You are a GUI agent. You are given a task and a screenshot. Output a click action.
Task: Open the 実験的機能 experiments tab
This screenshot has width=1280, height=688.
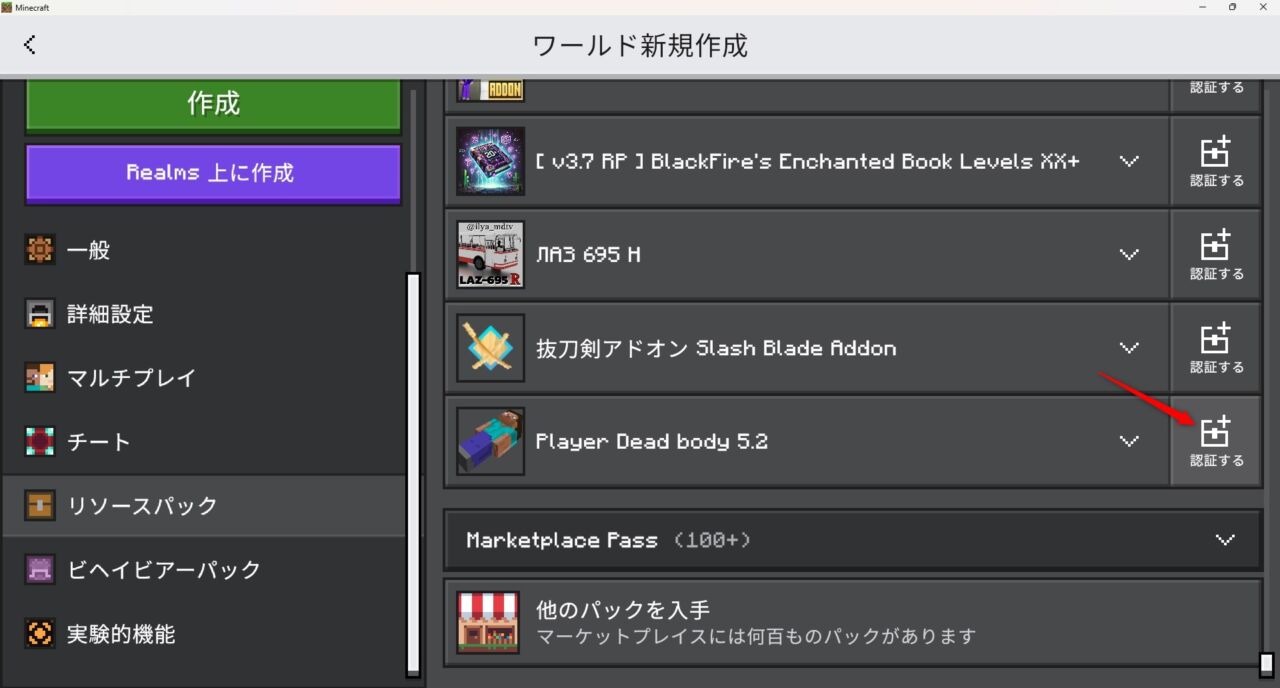pos(204,634)
